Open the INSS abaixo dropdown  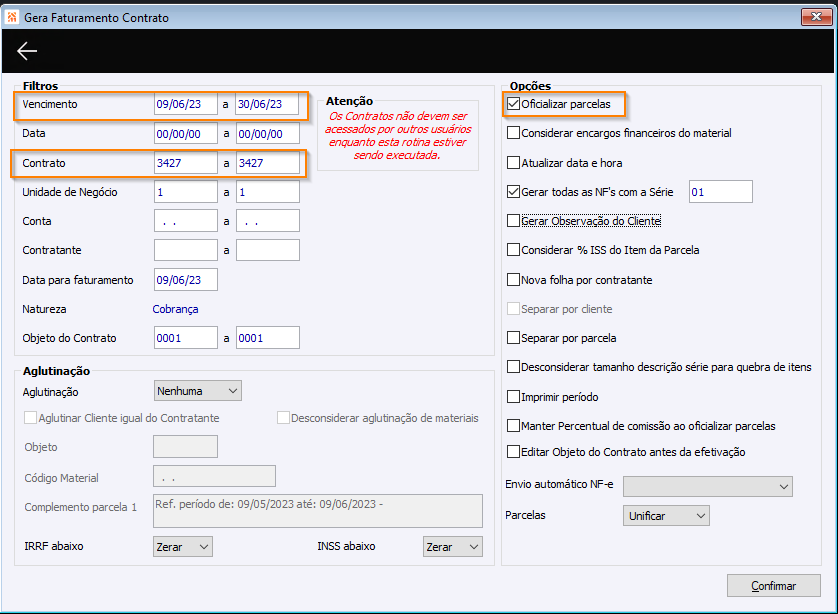pos(453,547)
